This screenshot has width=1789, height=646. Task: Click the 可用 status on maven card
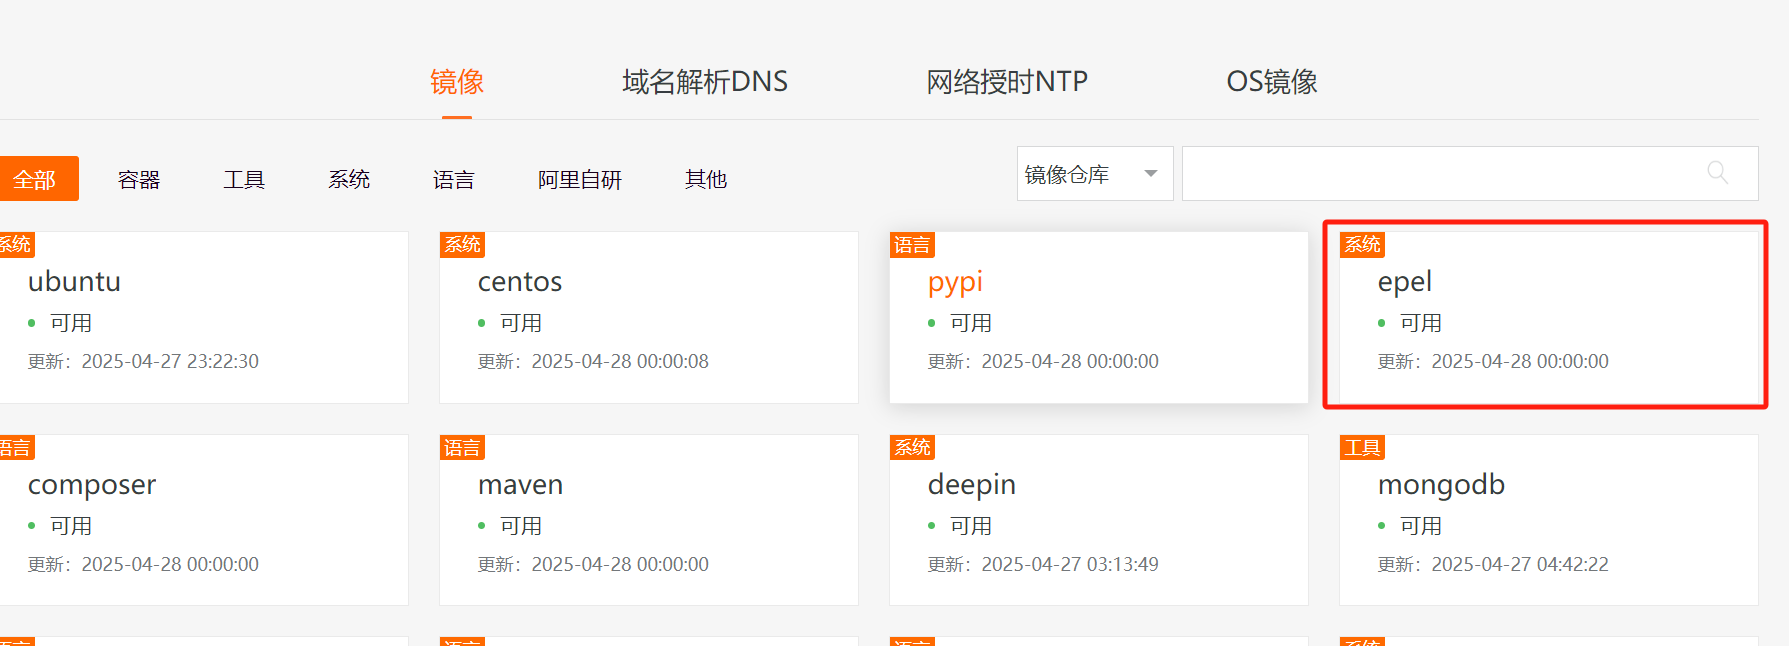point(521,526)
